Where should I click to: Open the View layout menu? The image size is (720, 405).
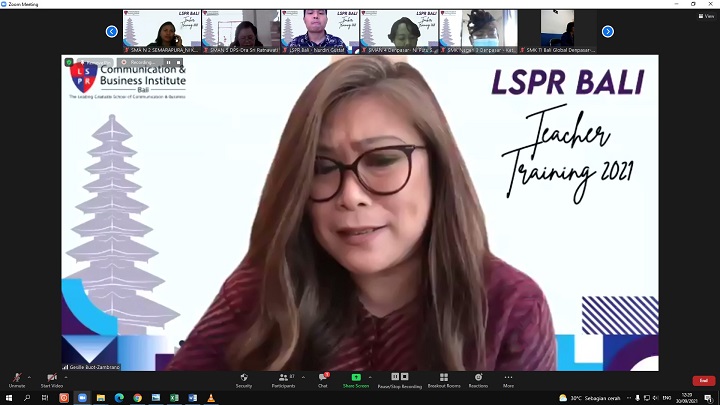coord(706,16)
